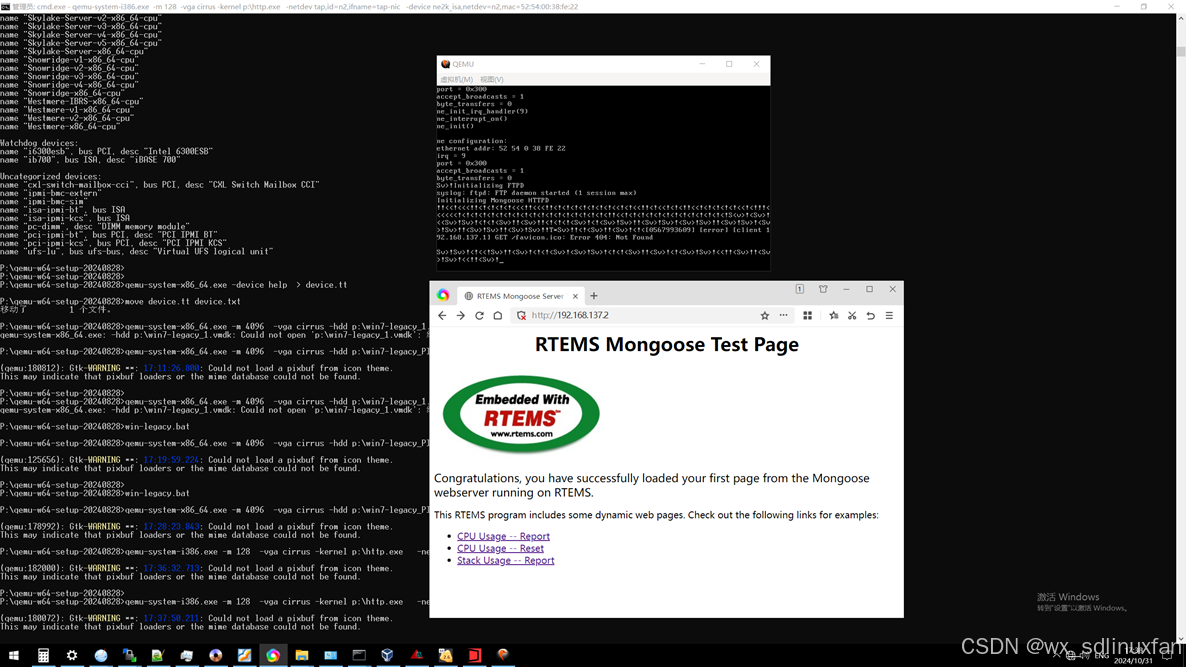Click the skin shirt icon in browser title bar
1186x667 pixels.
click(x=823, y=289)
